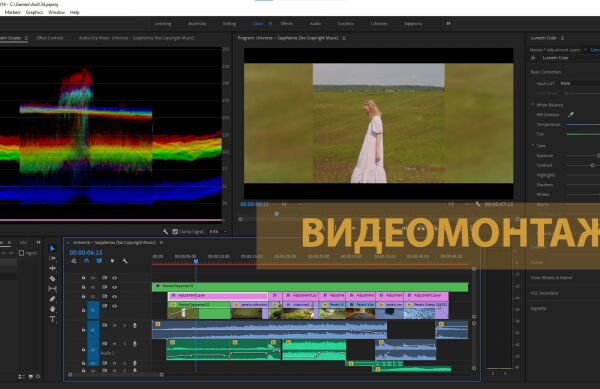Open the Markers menu
This screenshot has height=389, width=600.
pyautogui.click(x=12, y=12)
